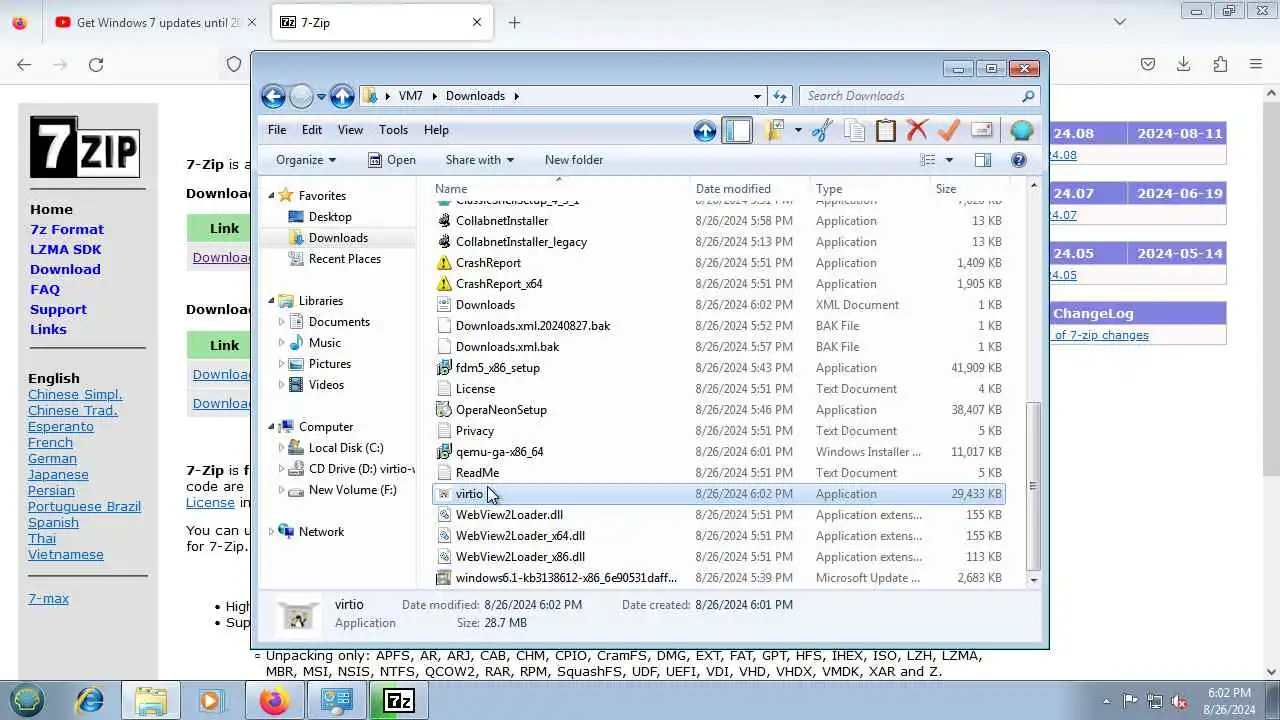Viewport: 1280px width, 720px height.
Task: Open the Help menu in Explorer
Action: 436,130
